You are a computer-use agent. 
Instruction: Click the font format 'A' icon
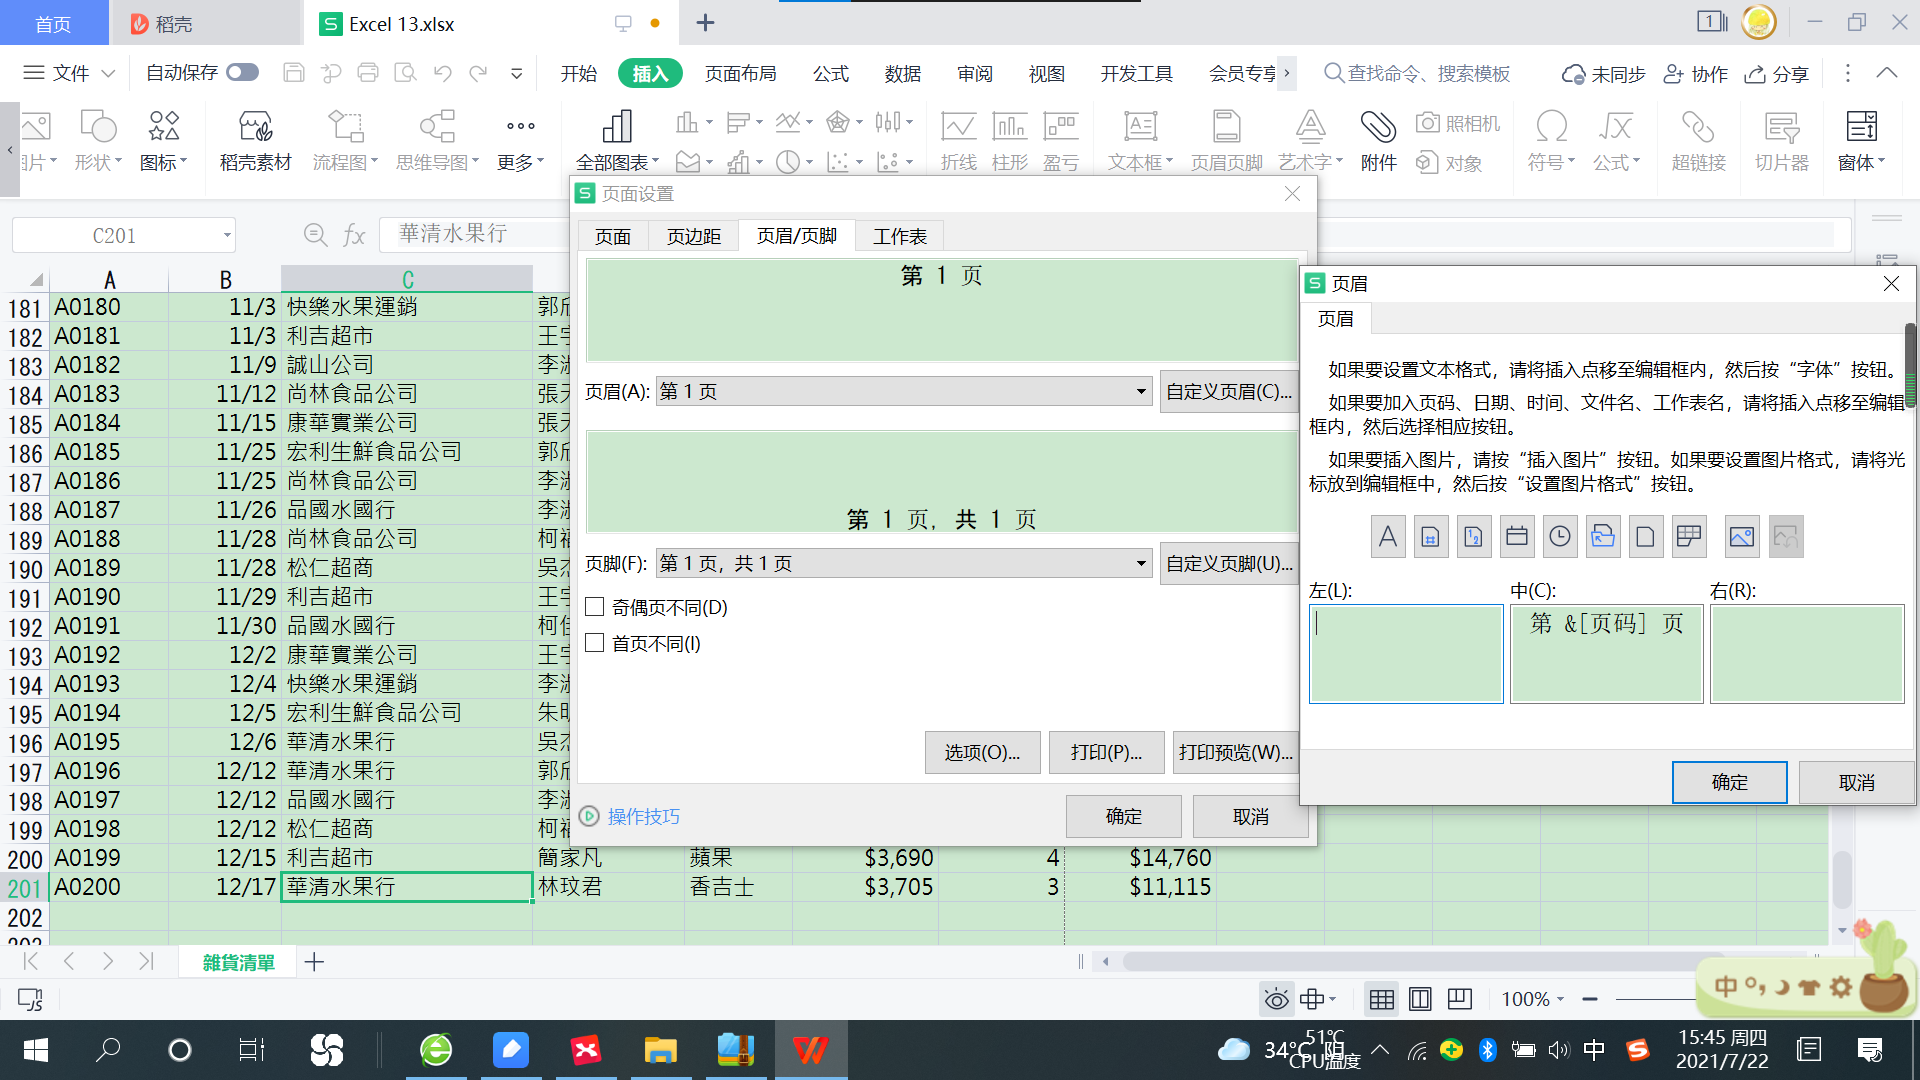[1388, 537]
